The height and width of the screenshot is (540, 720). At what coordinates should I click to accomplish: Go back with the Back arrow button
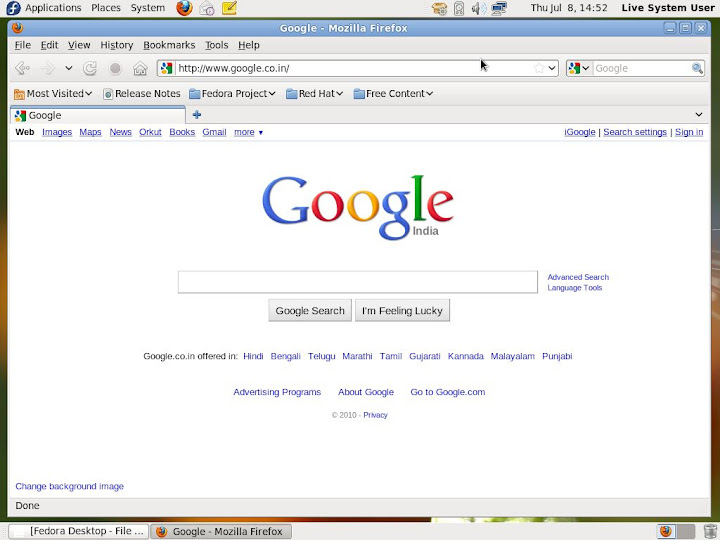click(22, 68)
